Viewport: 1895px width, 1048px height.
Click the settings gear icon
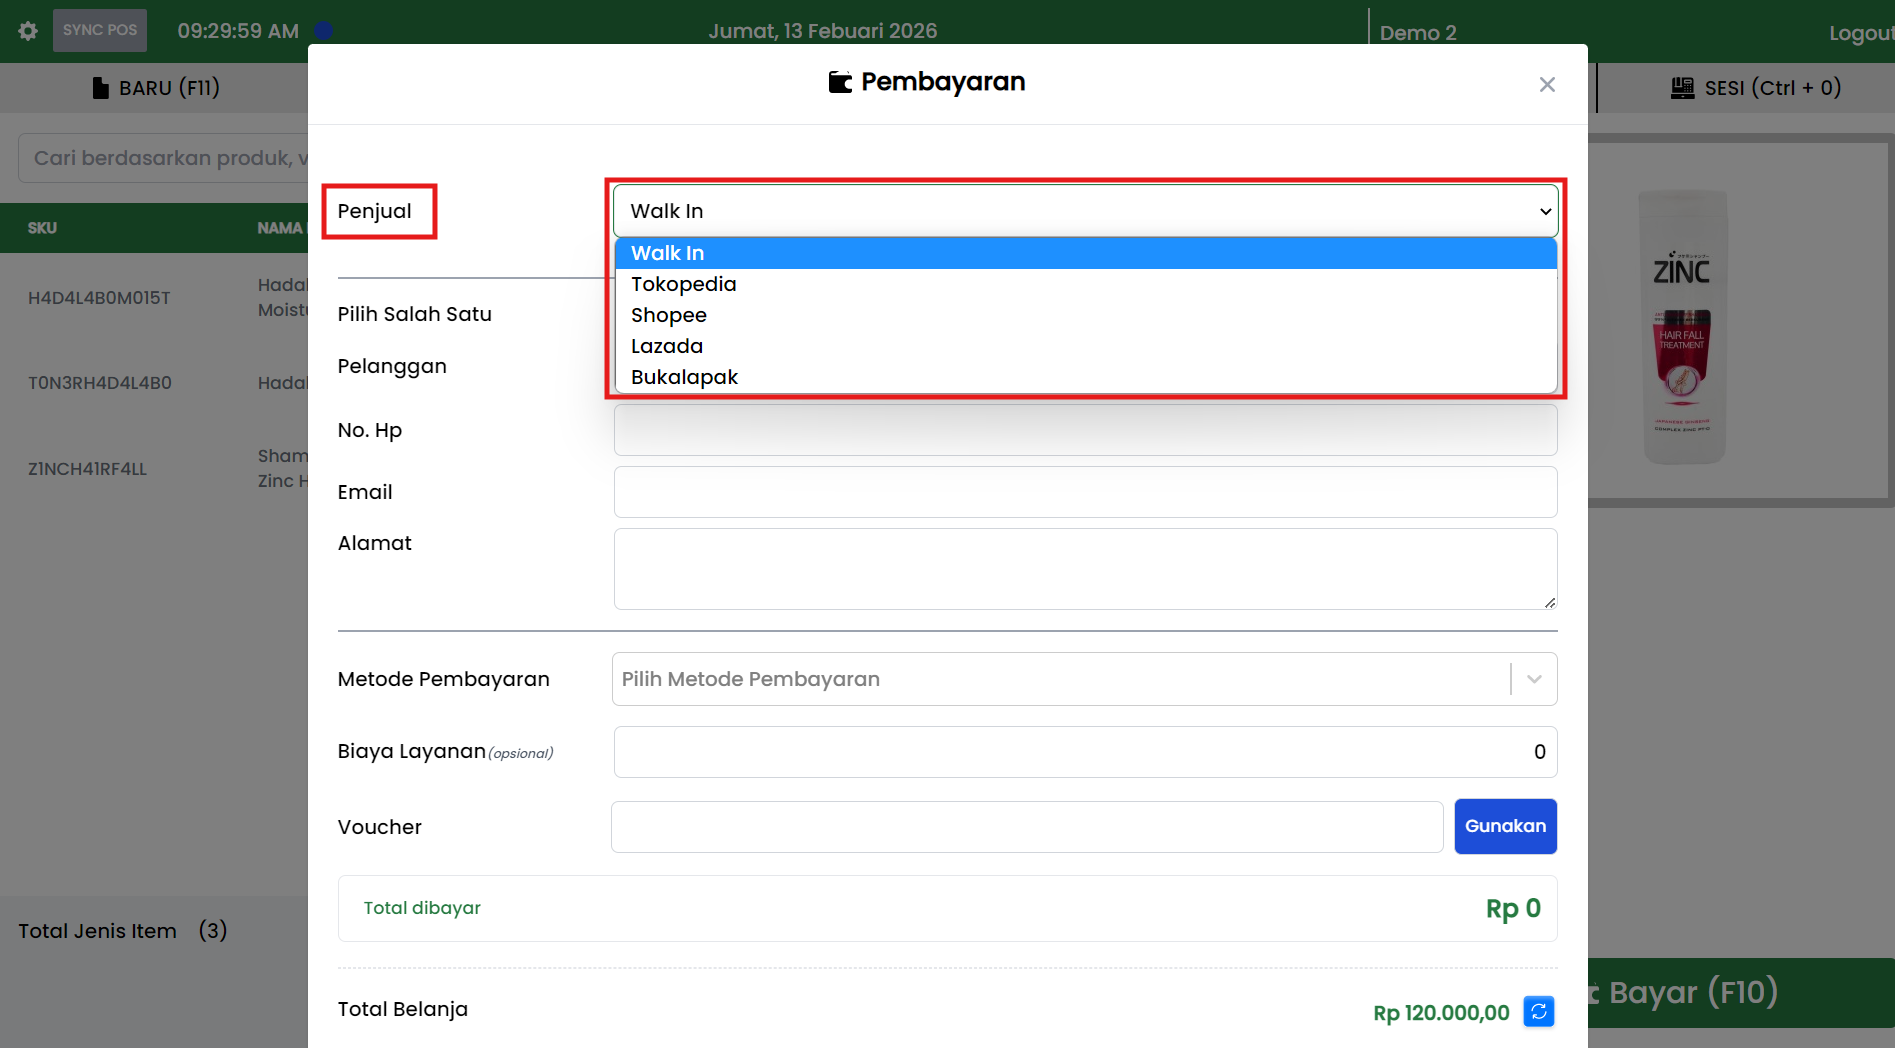[28, 31]
